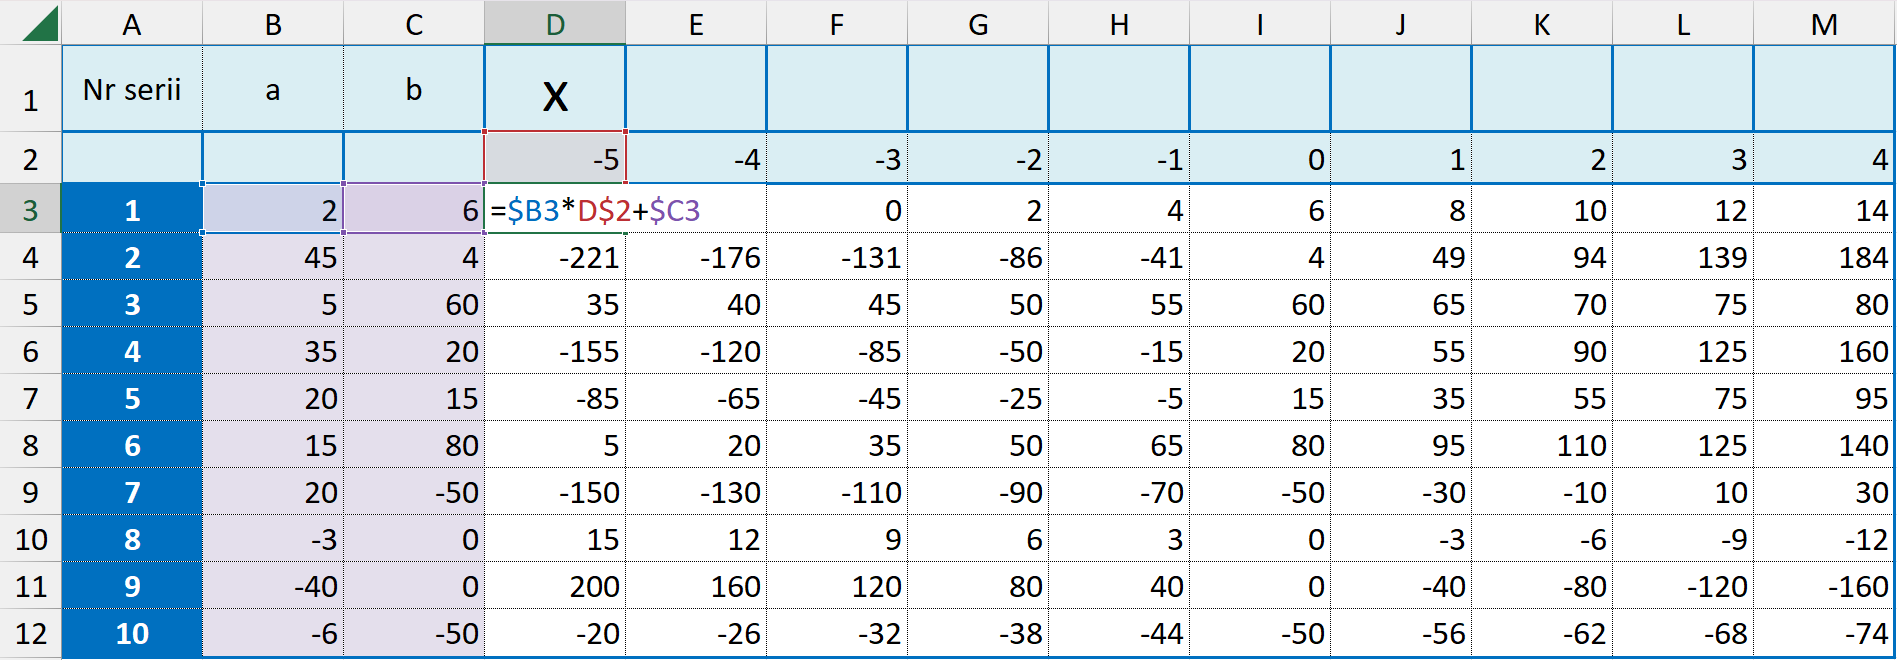
Task: Click cell B3 with value 2
Action: click(x=273, y=210)
